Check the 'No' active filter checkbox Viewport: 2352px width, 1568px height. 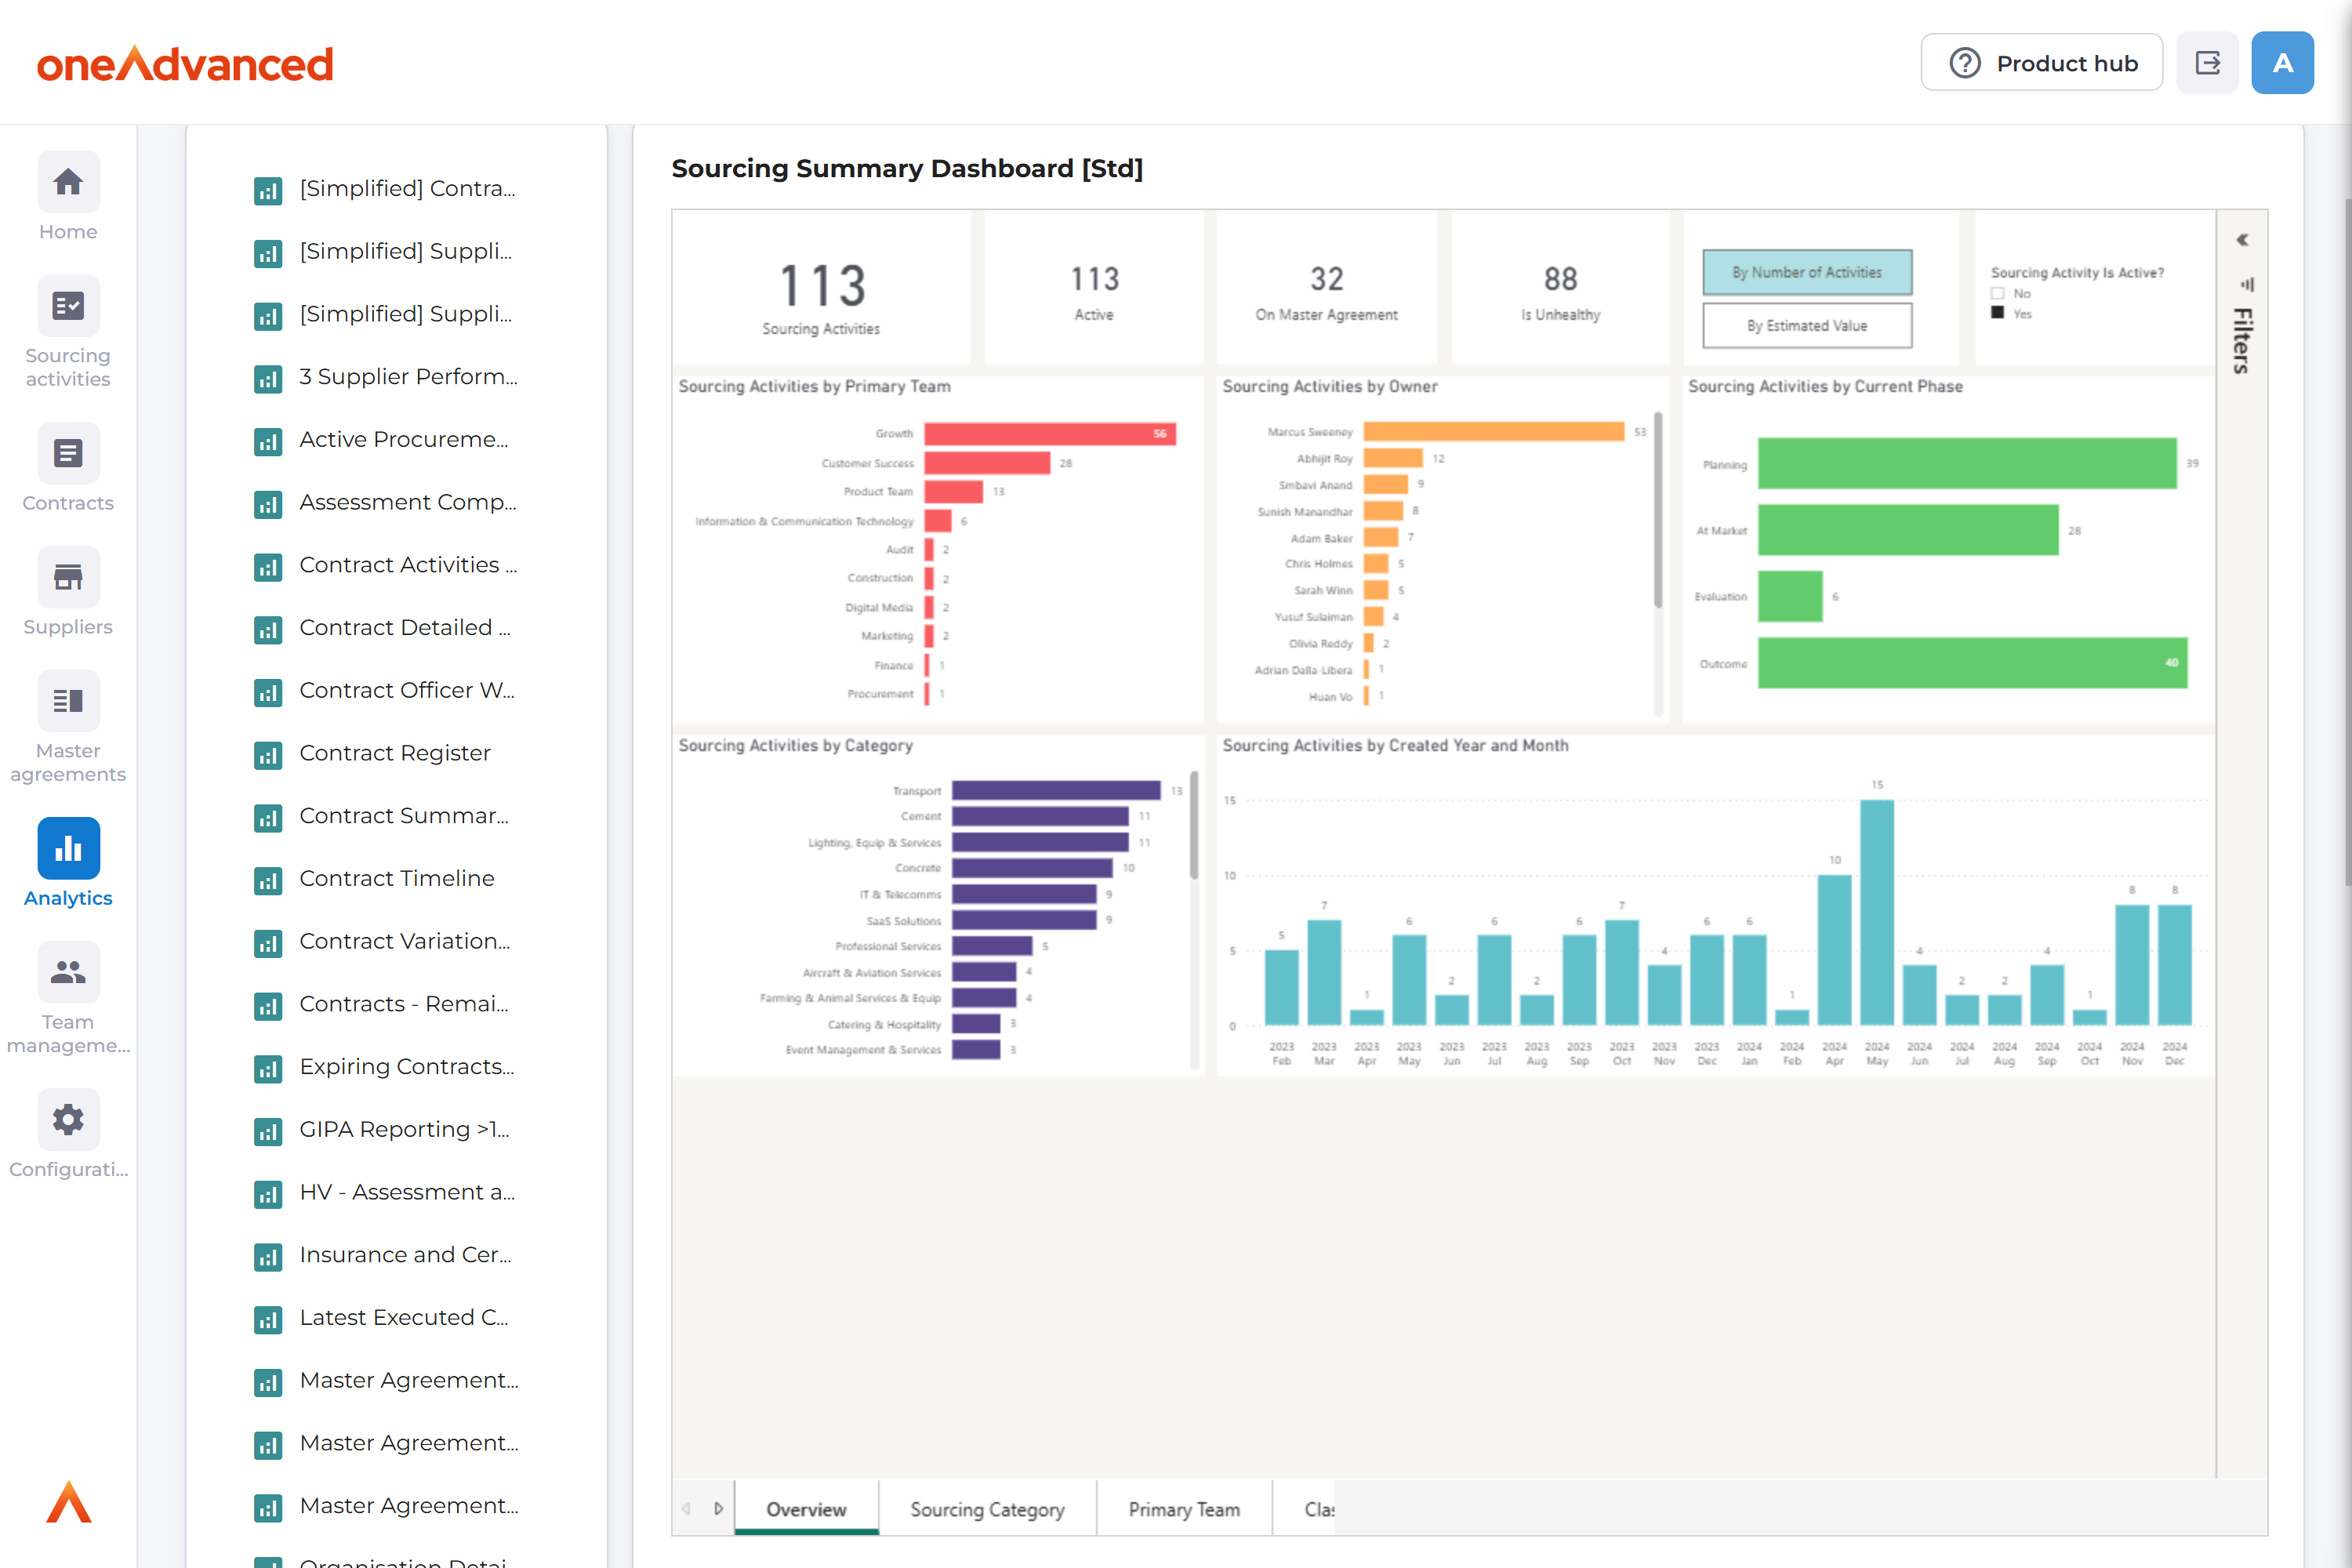coord(1997,294)
